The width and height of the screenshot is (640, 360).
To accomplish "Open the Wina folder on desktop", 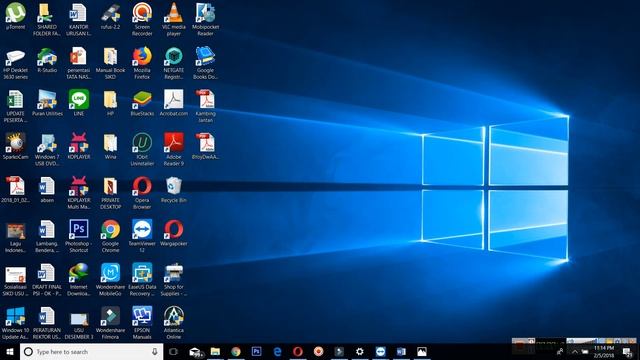I will click(x=110, y=147).
